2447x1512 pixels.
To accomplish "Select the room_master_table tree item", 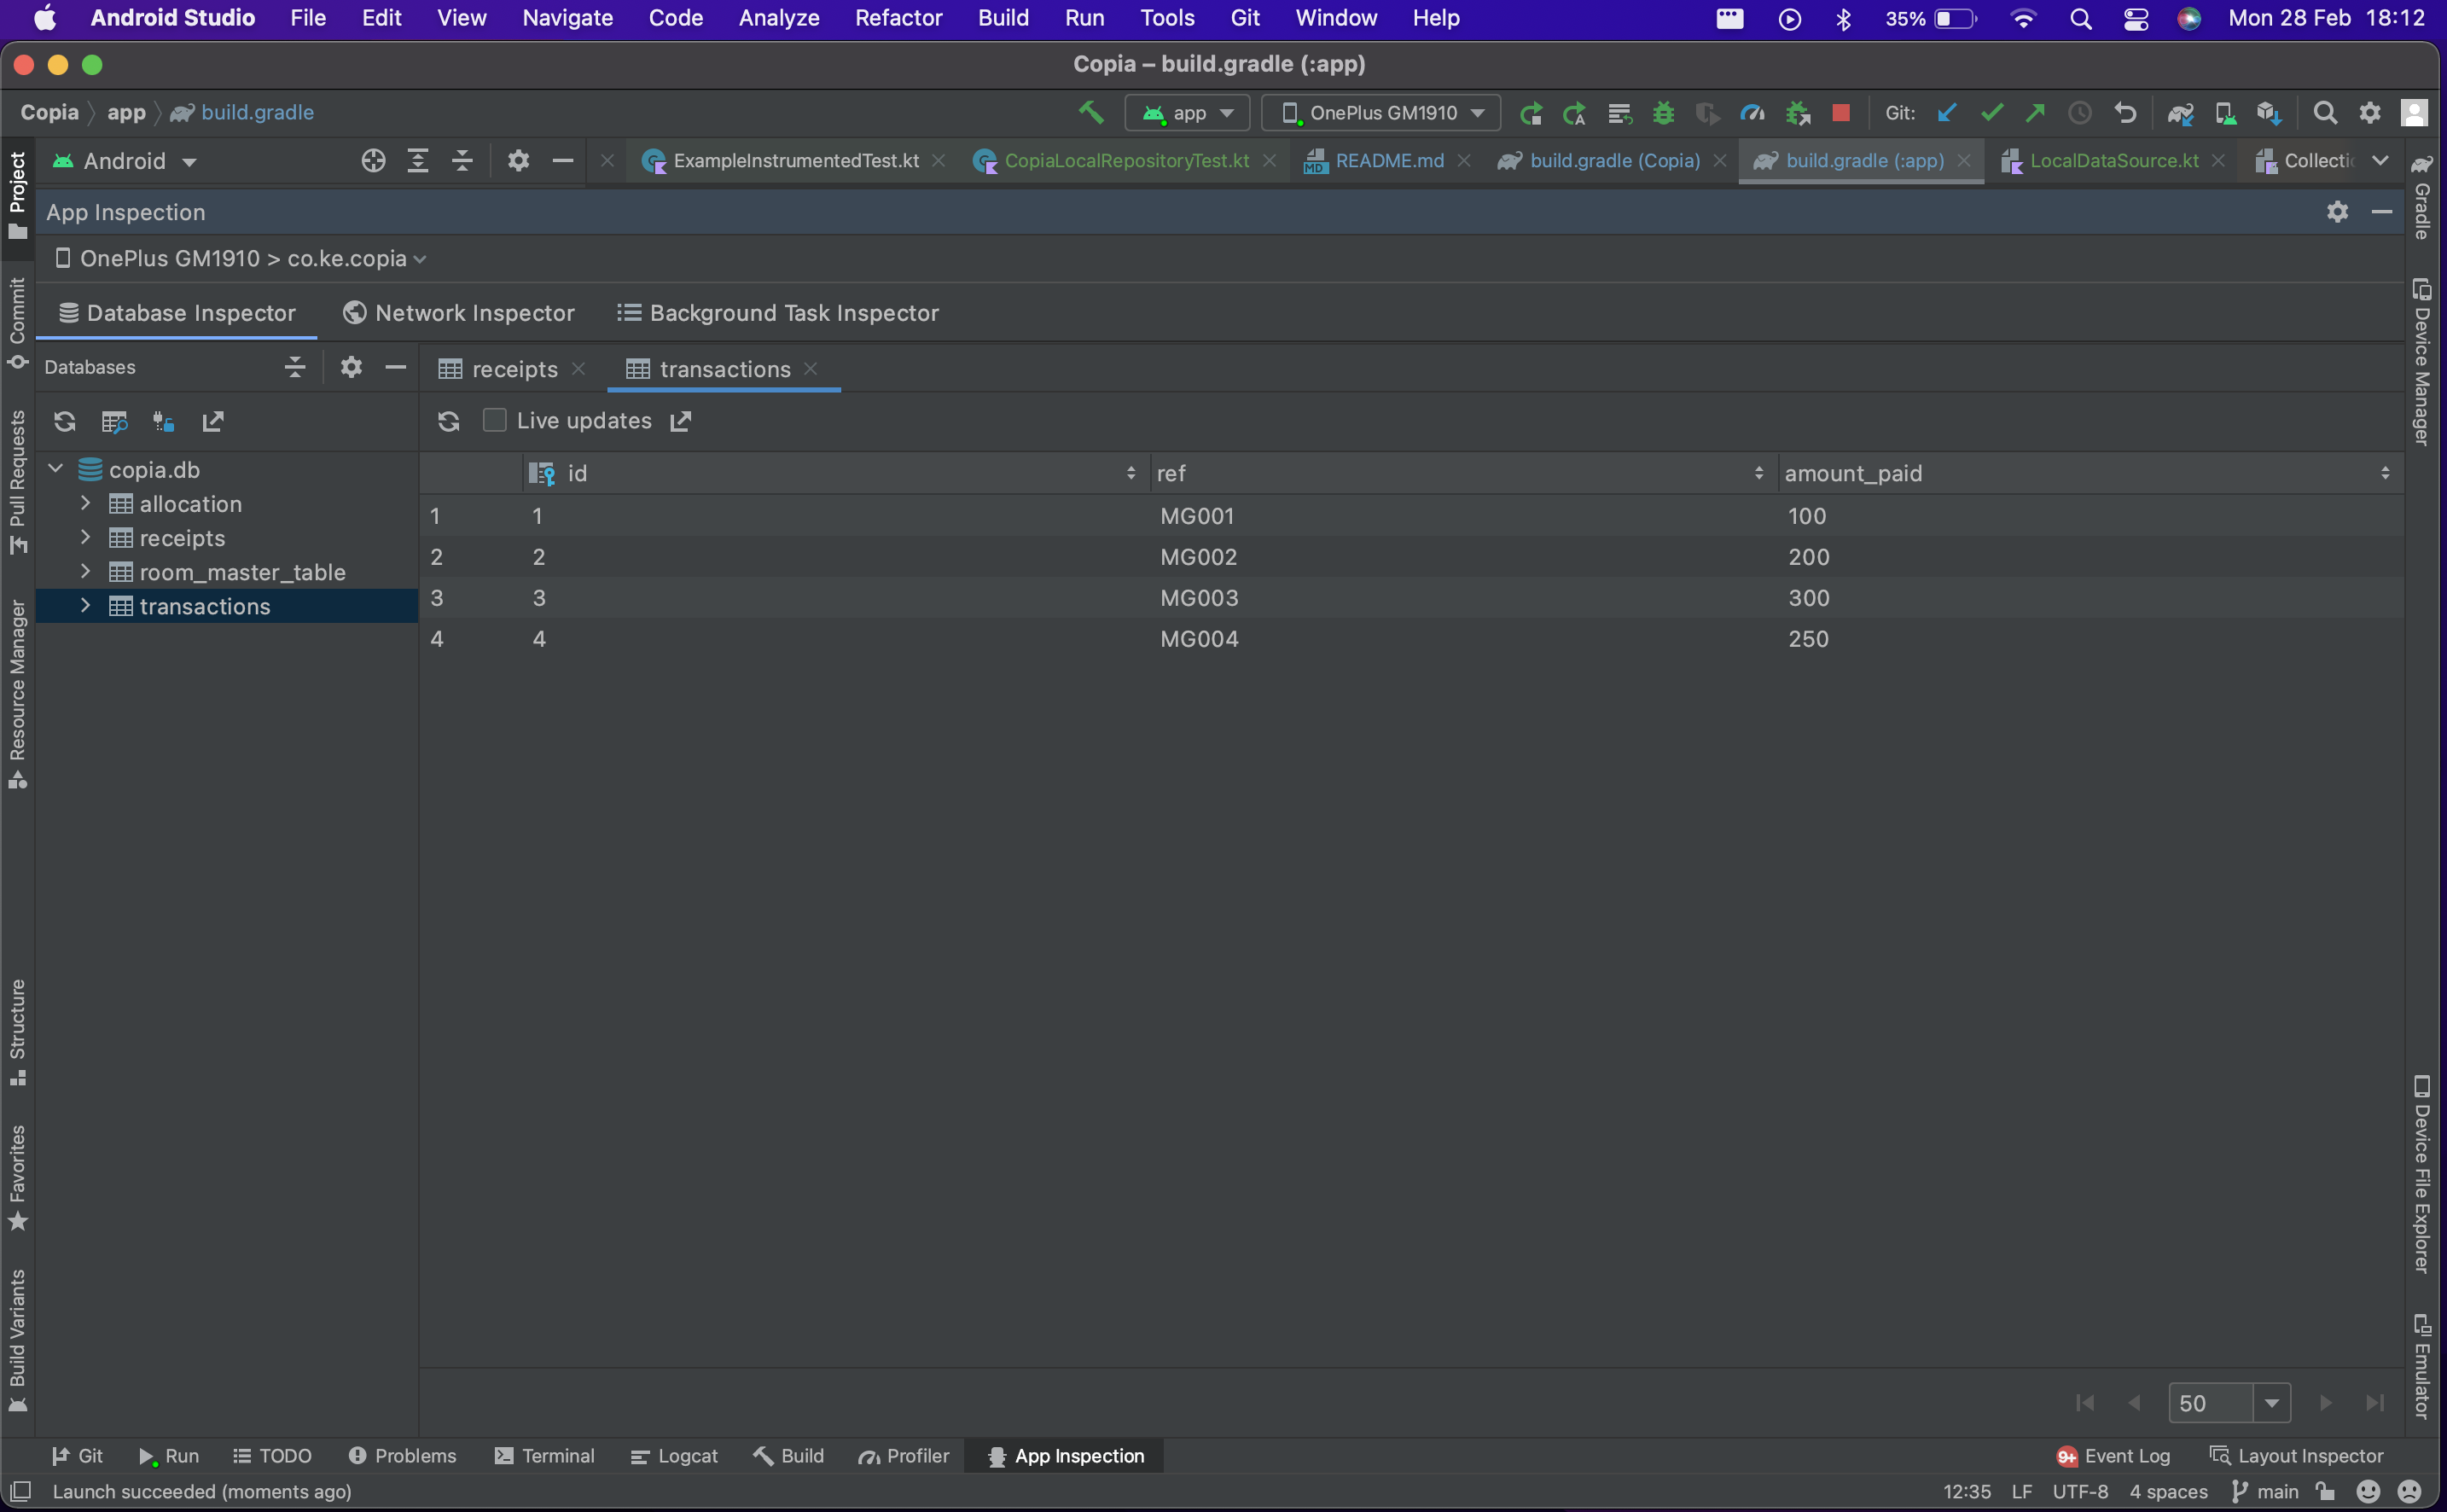I will click(242, 572).
